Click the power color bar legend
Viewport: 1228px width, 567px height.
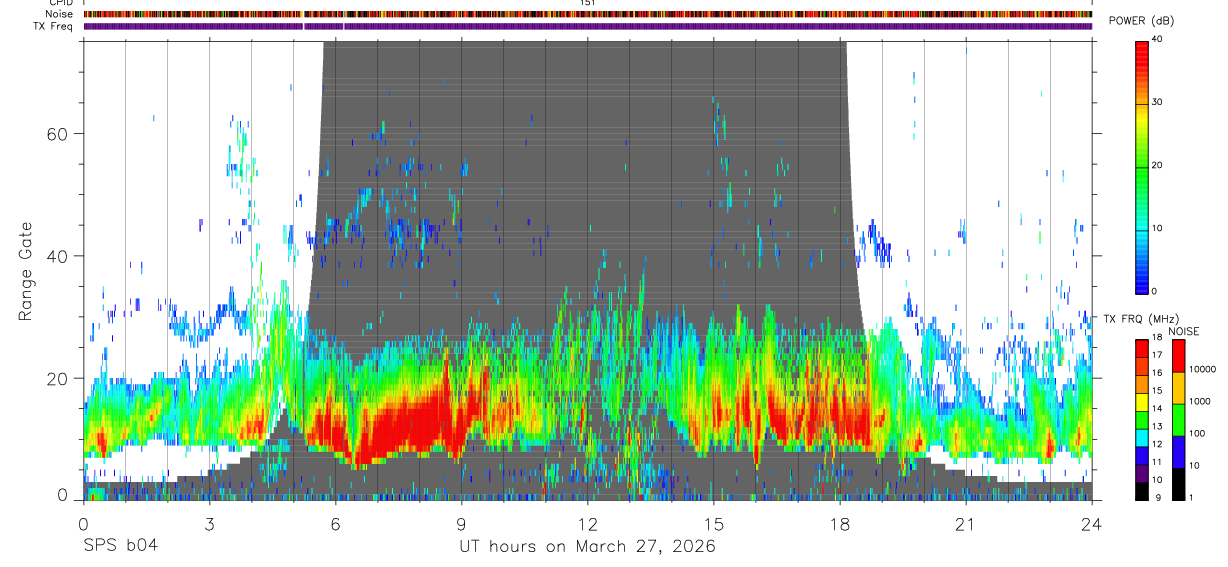click(x=1142, y=166)
